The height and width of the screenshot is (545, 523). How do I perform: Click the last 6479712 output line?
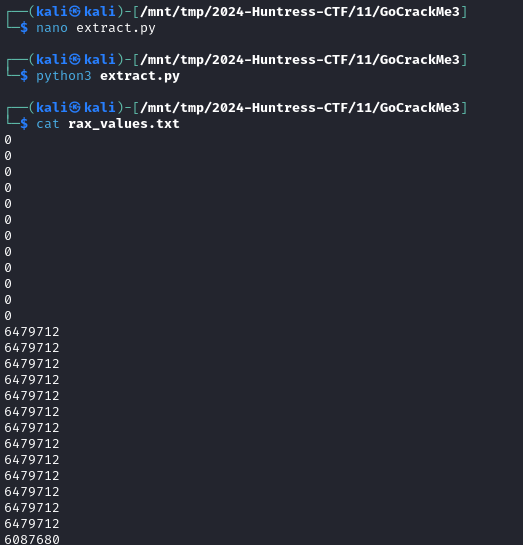(32, 523)
